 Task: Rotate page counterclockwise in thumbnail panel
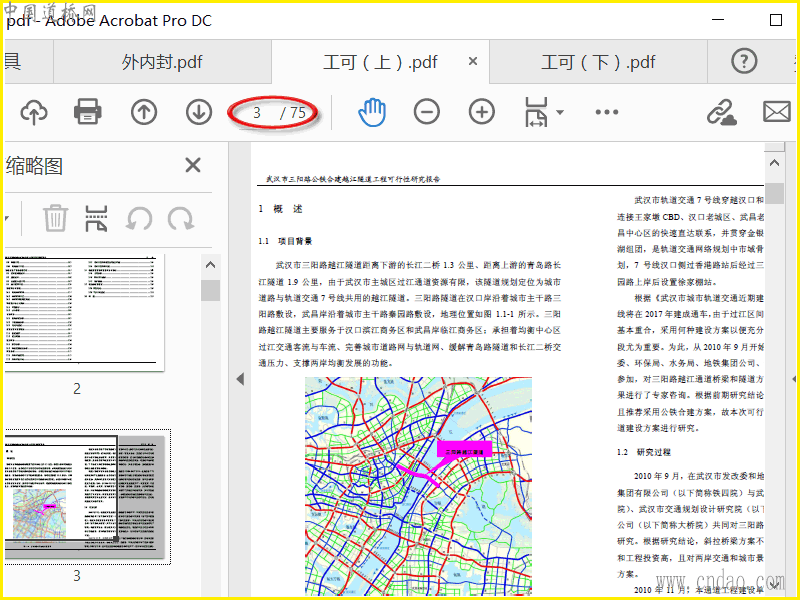139,219
